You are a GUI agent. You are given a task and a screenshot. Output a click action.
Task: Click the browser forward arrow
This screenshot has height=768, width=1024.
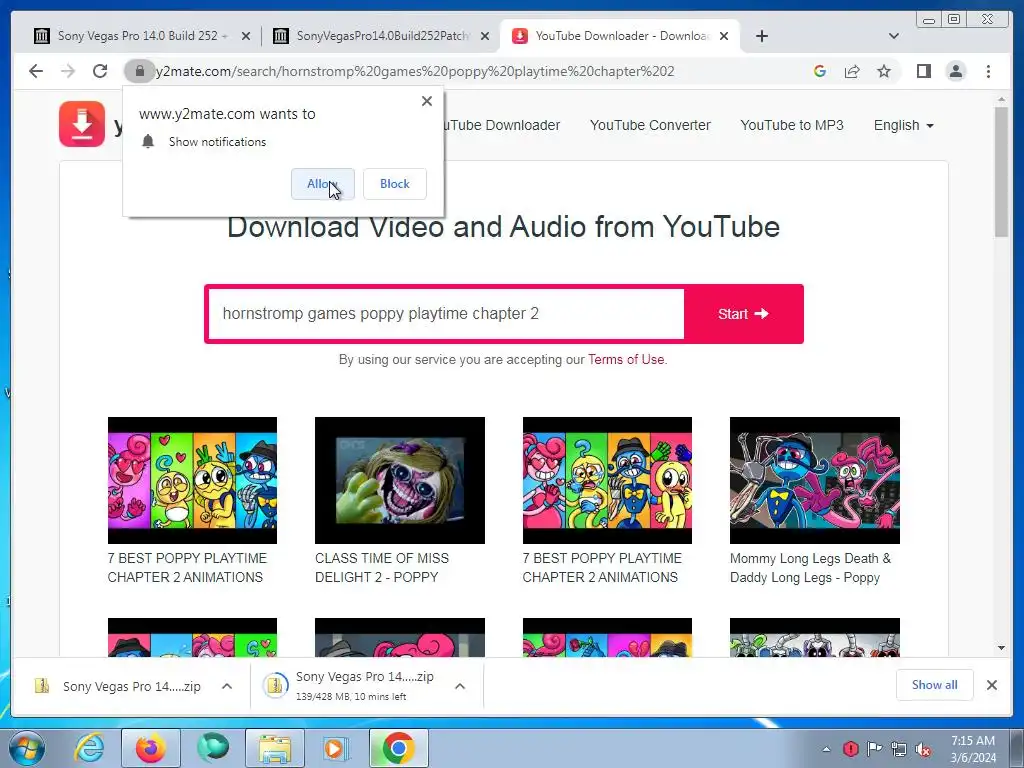click(68, 71)
